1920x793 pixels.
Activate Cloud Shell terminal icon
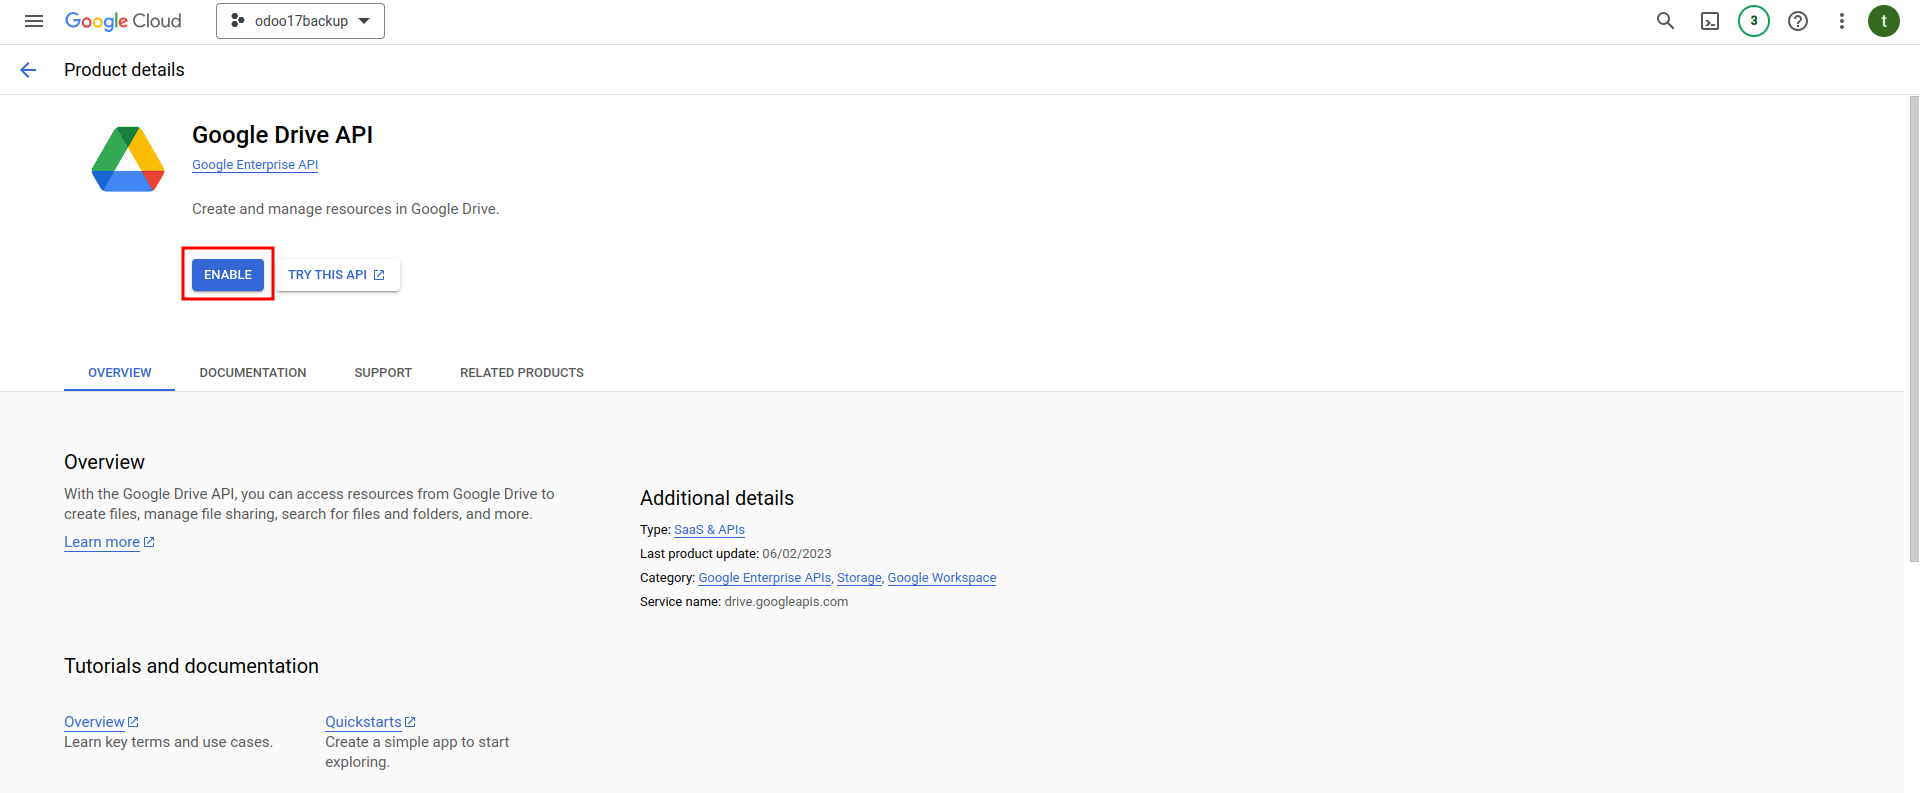[x=1710, y=21]
